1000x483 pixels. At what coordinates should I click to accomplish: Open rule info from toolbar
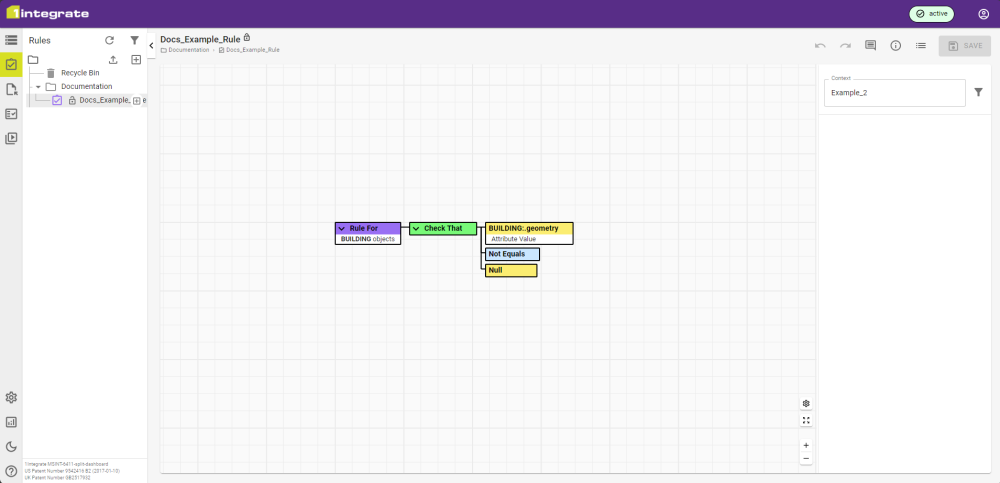click(x=895, y=45)
